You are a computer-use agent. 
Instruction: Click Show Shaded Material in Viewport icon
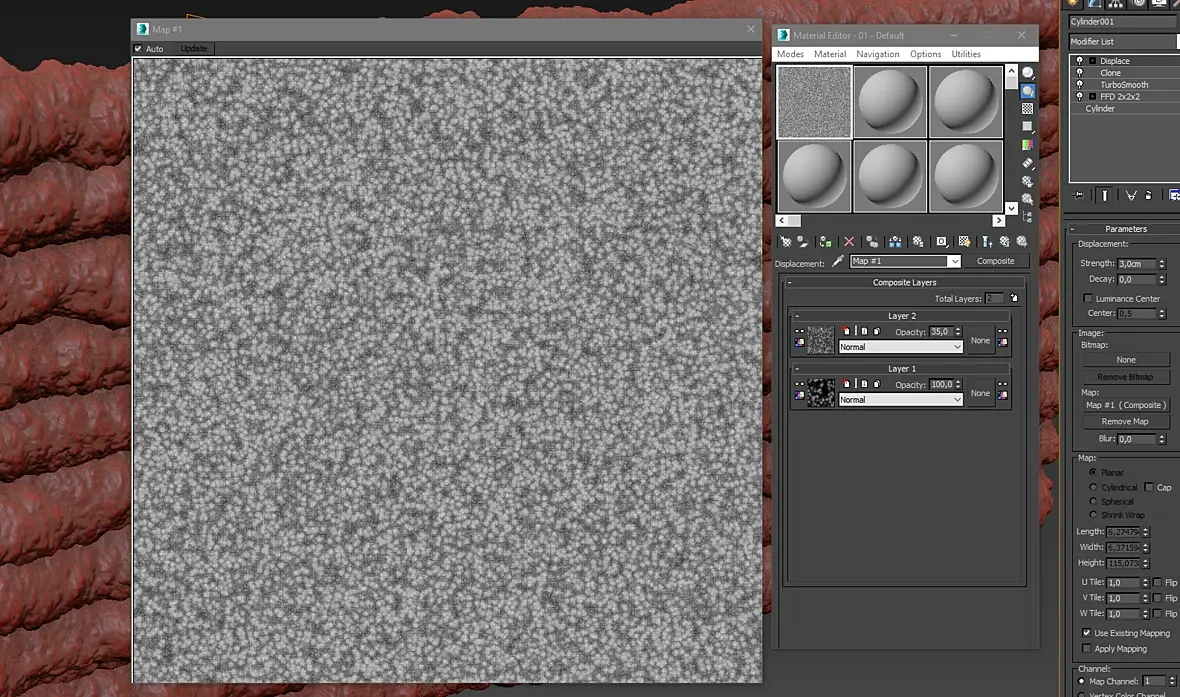pos(964,242)
